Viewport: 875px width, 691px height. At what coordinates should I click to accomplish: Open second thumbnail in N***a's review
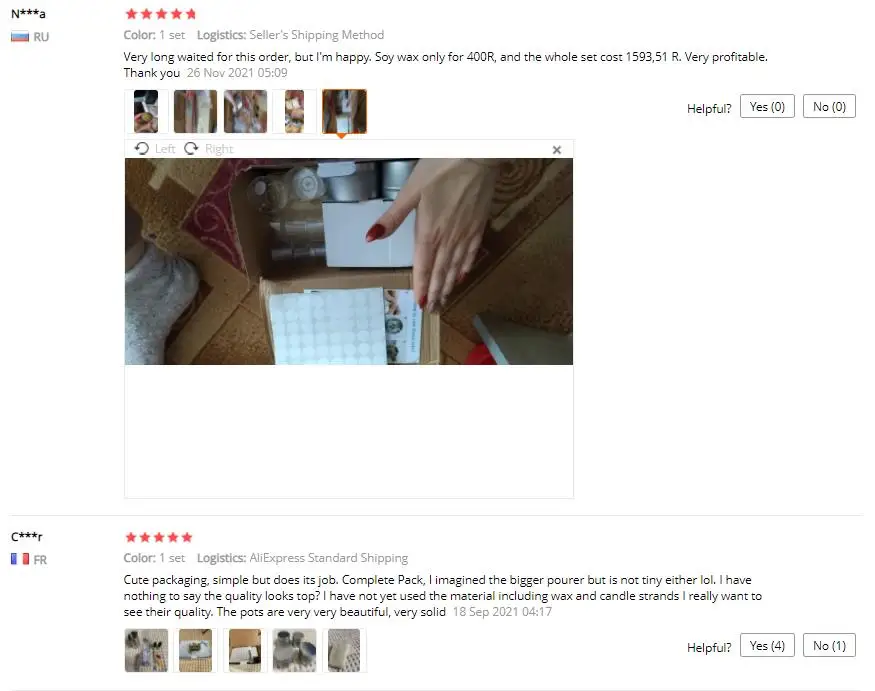195,111
